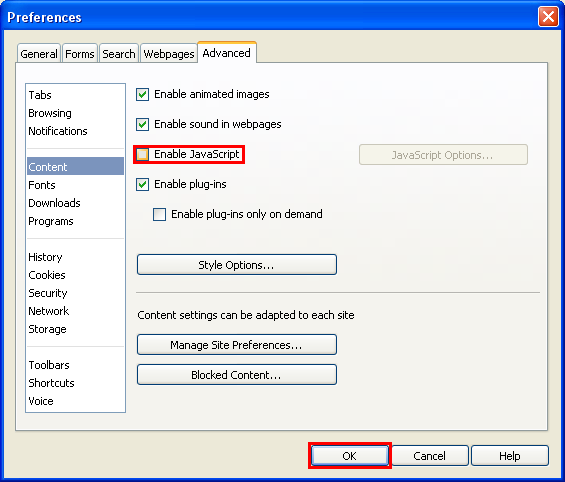Open Manage Site Preferences
Image resolution: width=565 pixels, height=482 pixels.
pos(237,345)
